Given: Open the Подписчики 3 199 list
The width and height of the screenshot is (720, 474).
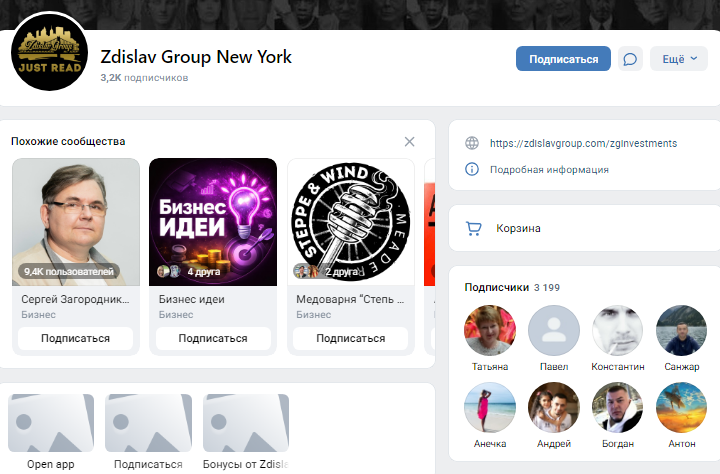Looking at the screenshot, I should (512, 288).
